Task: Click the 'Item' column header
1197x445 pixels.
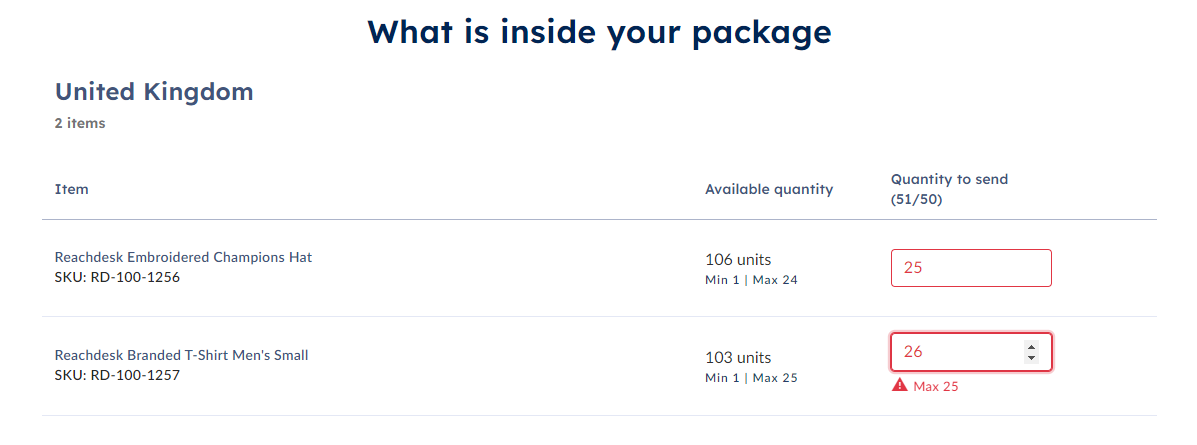Action: [72, 189]
